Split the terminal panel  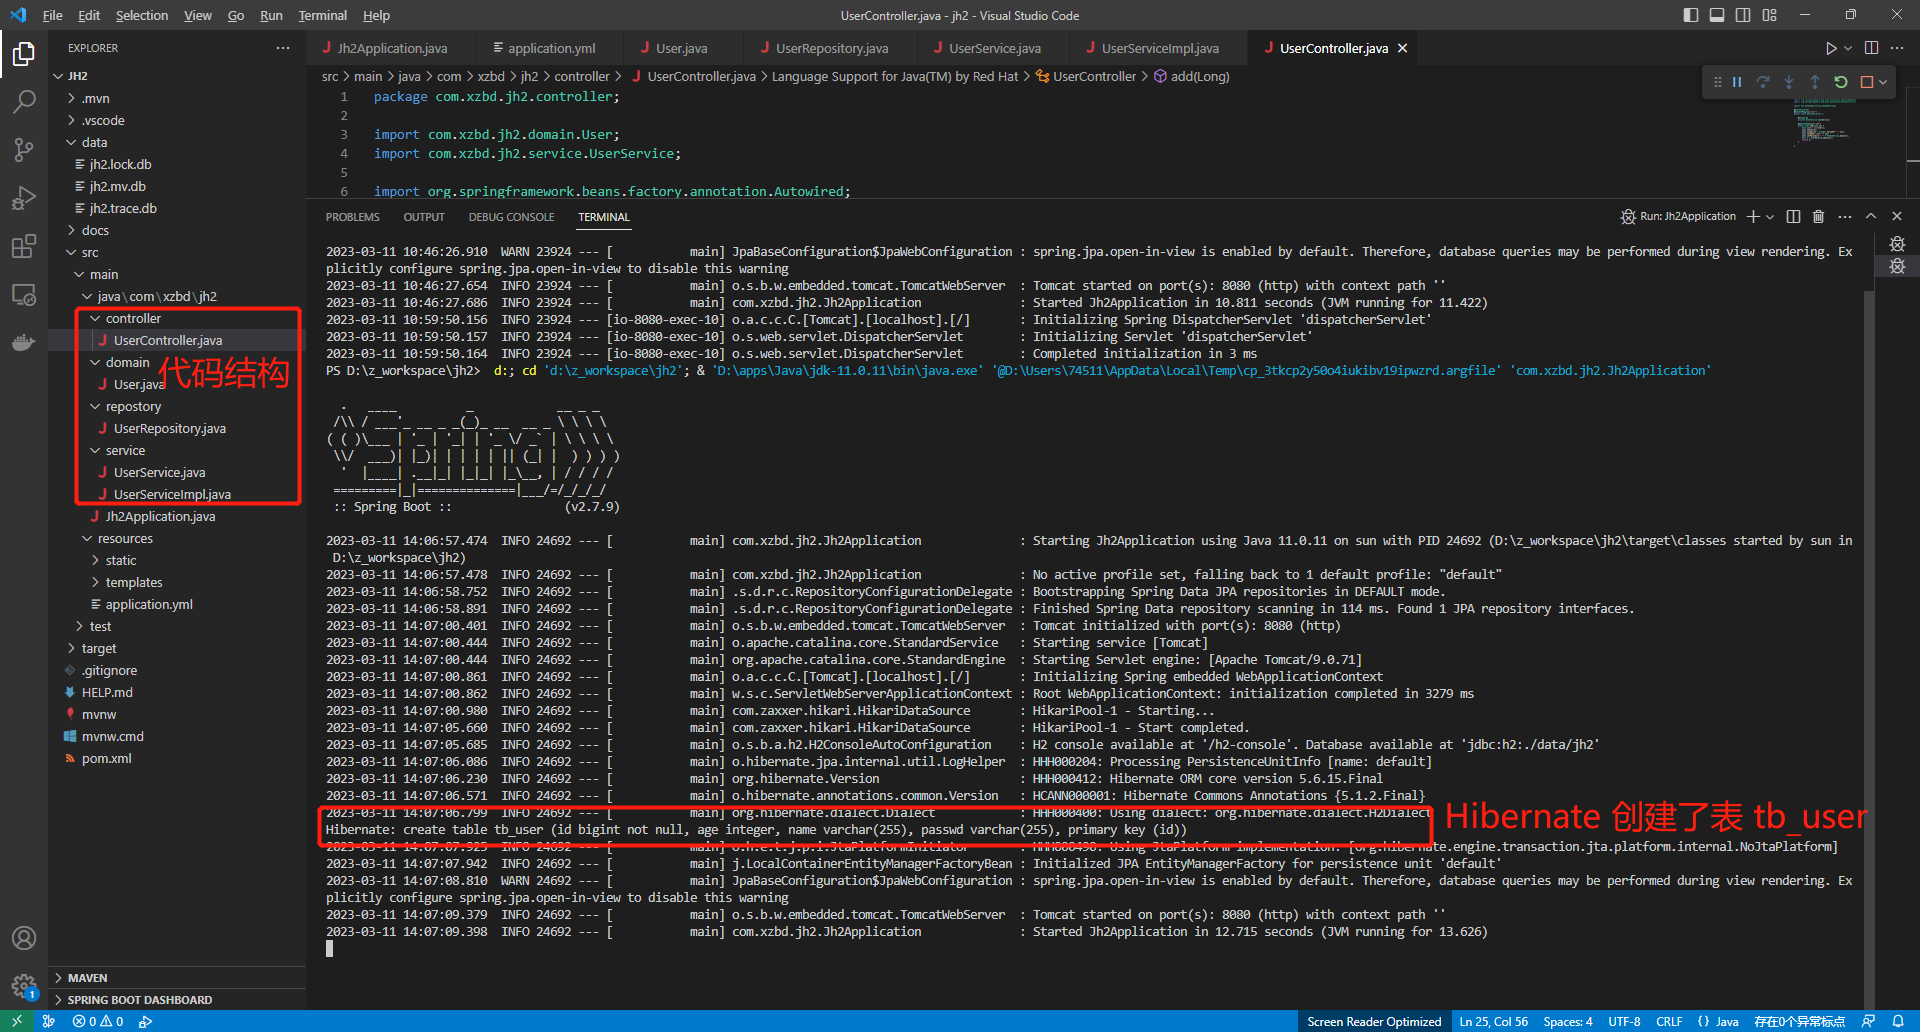tap(1793, 216)
